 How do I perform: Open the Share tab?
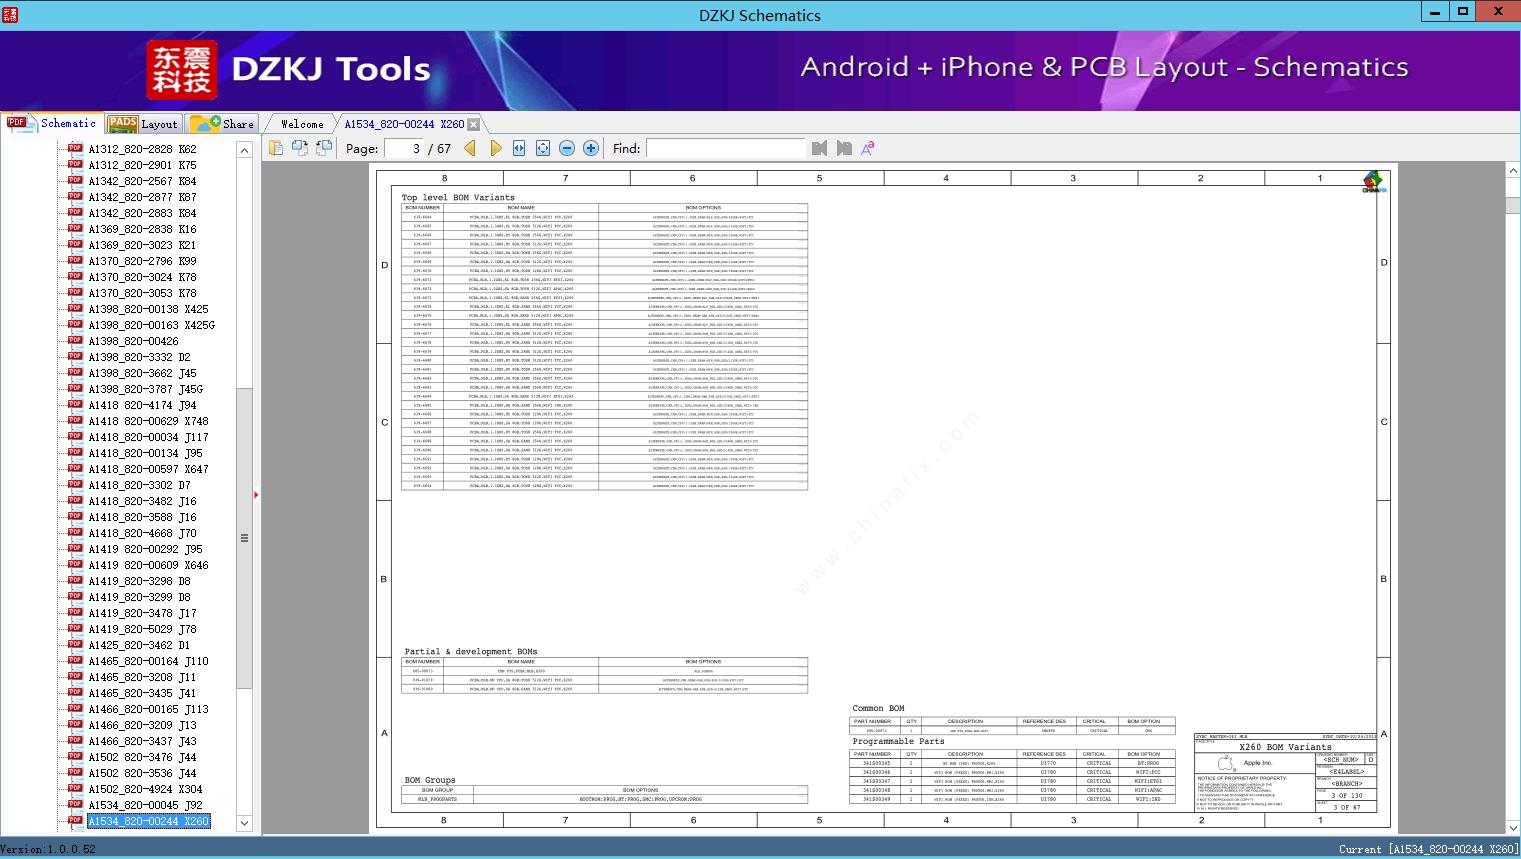tap(222, 124)
